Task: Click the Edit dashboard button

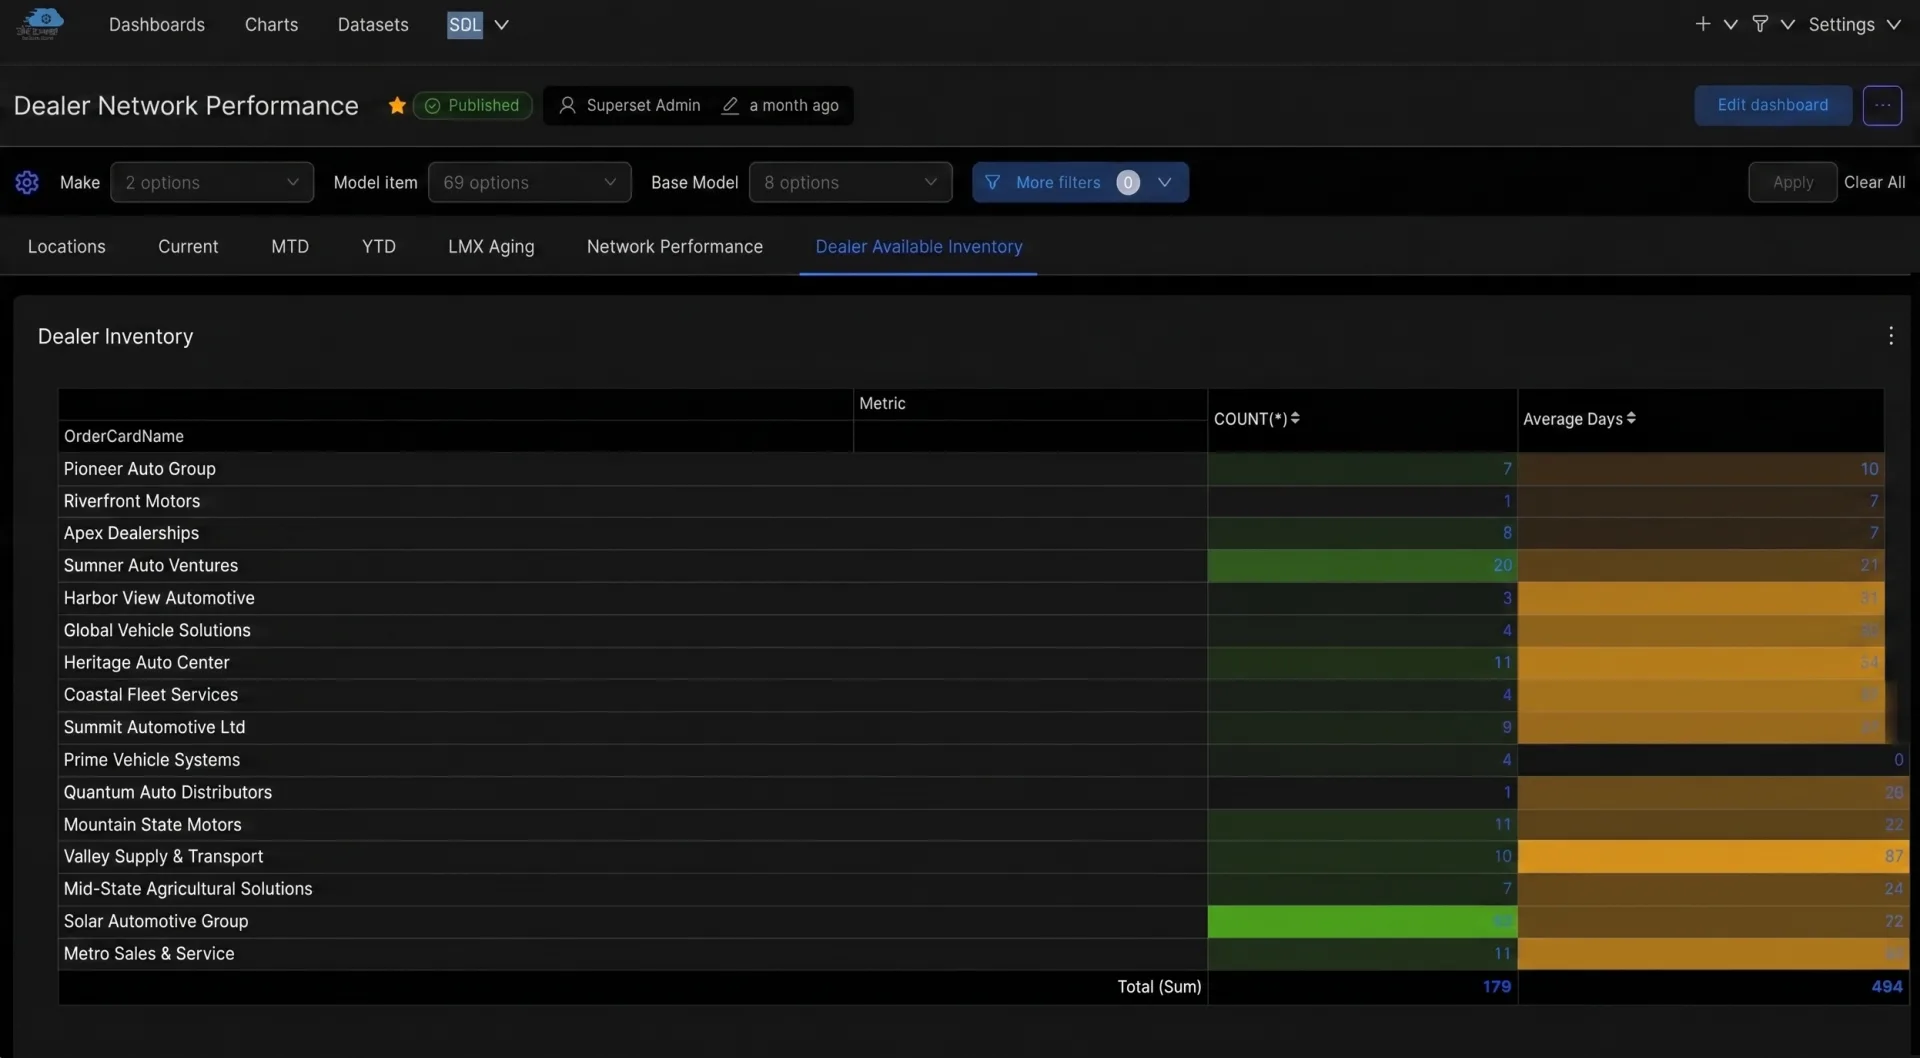Action: [x=1773, y=105]
